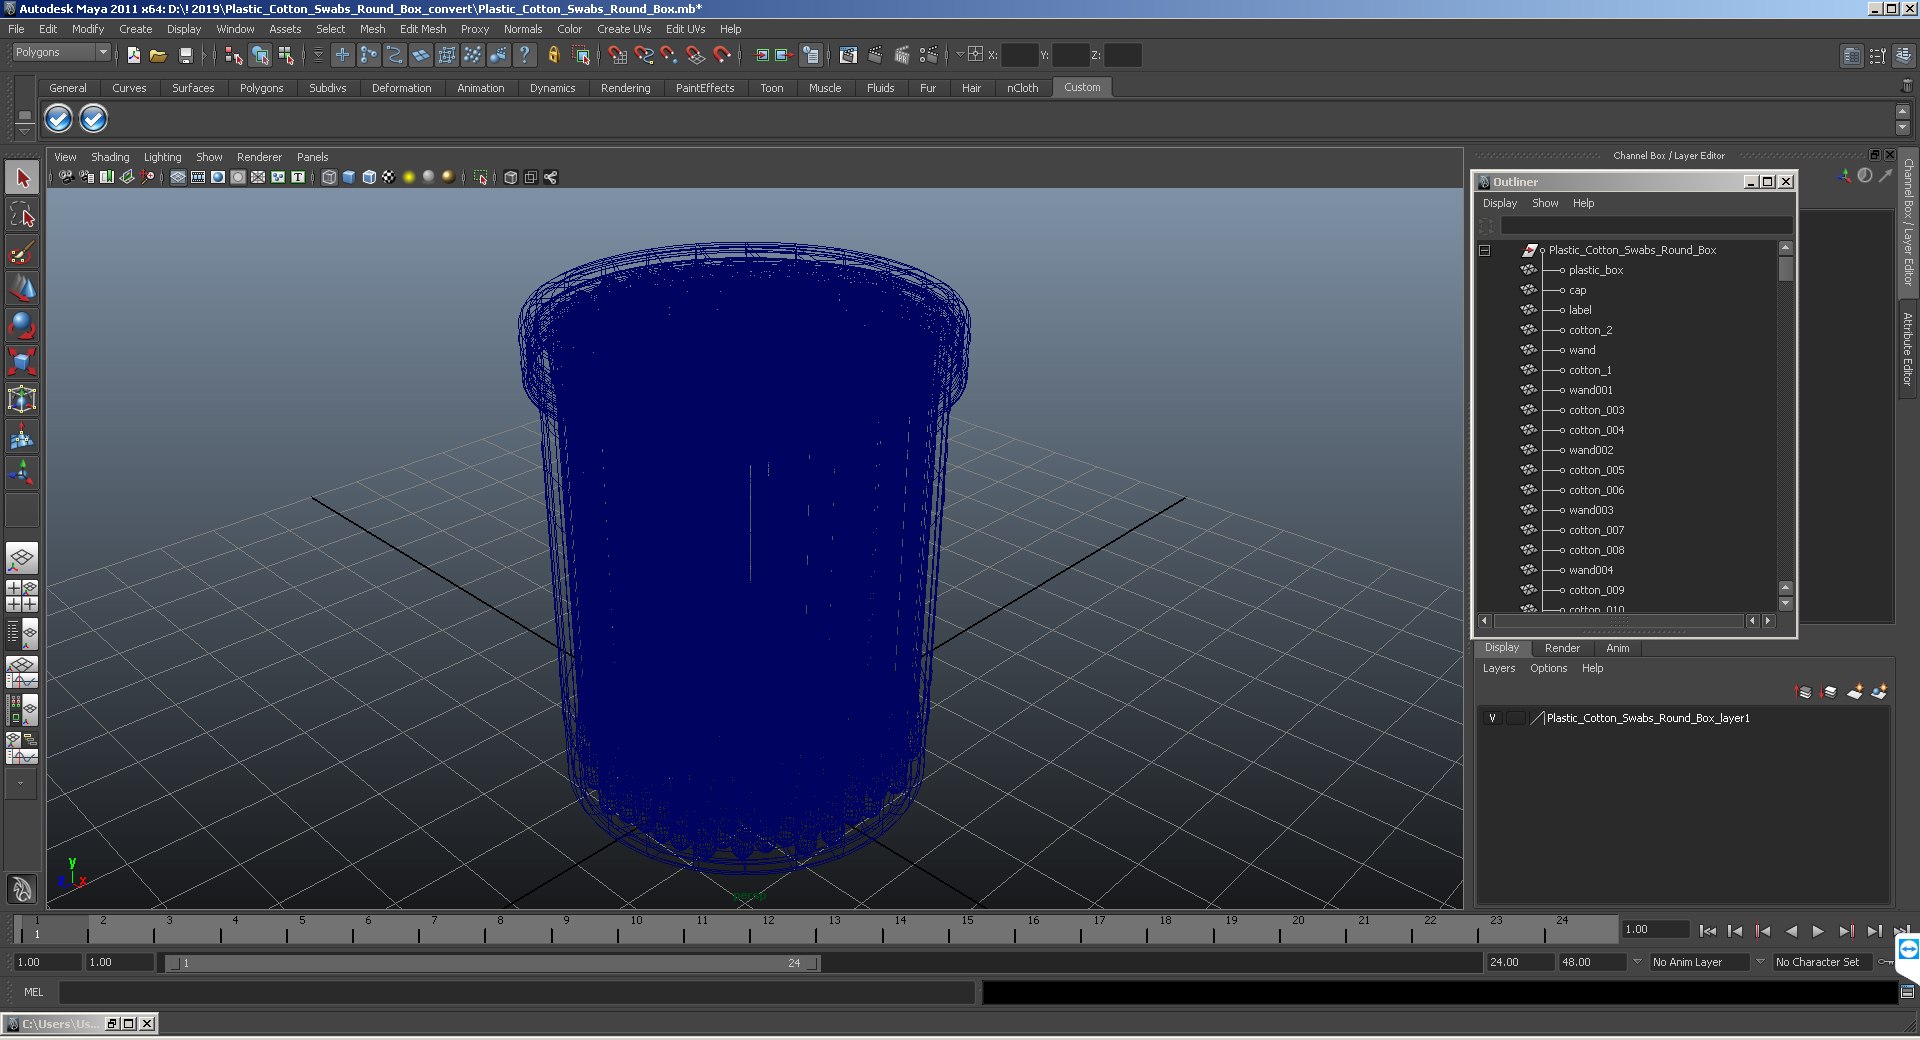
Task: Select the arrow Select tool in toolbox
Action: coord(22,178)
